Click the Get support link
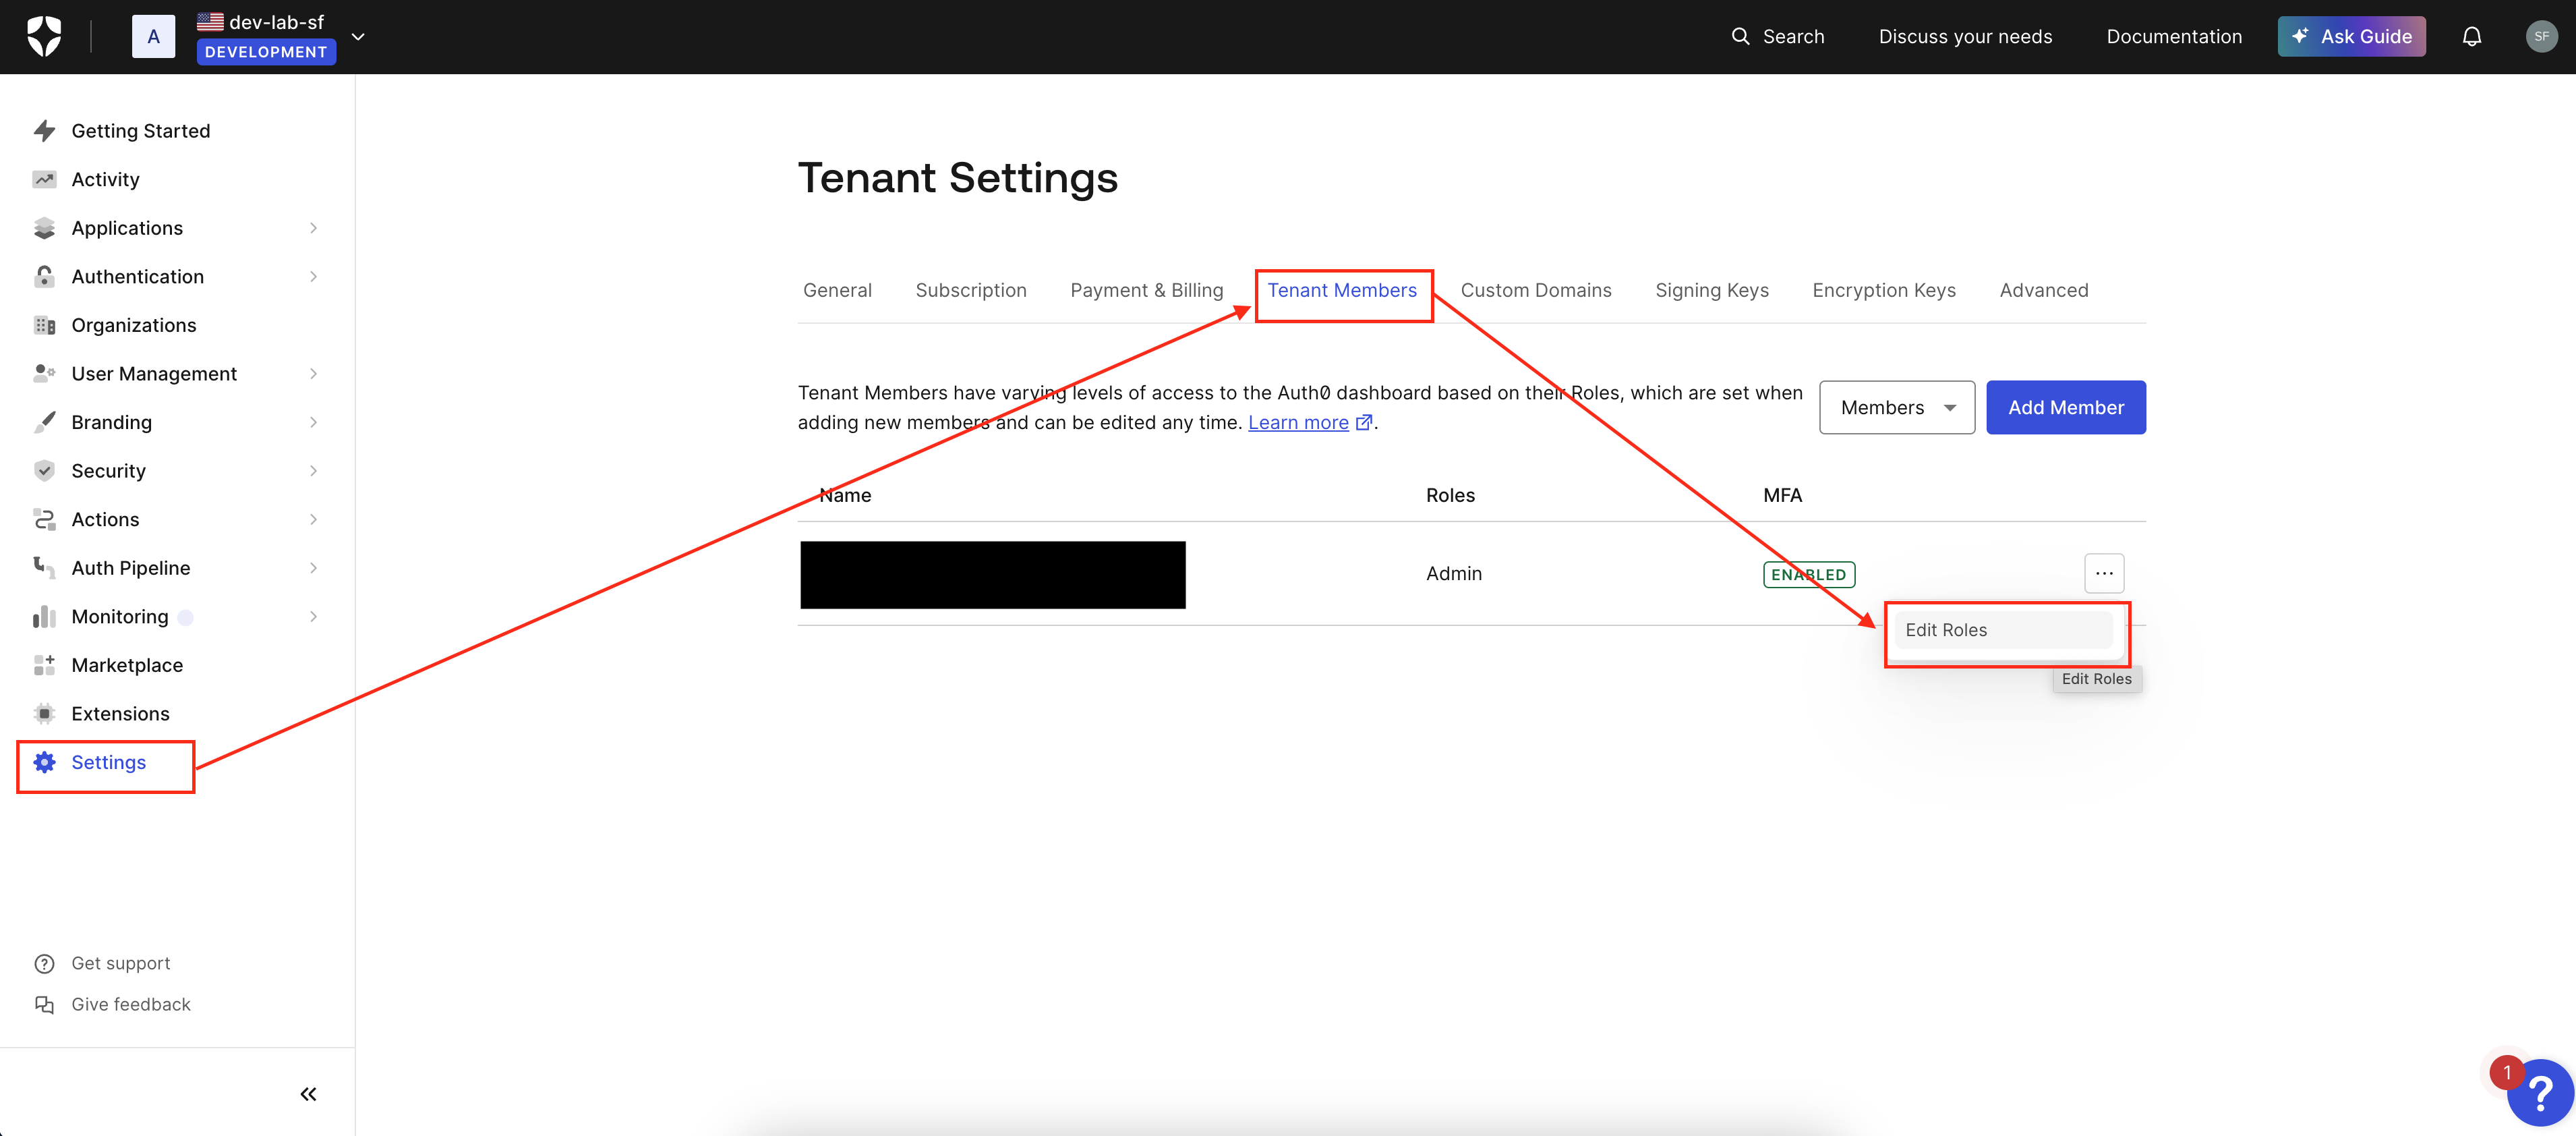2576x1136 pixels. pos(121,963)
